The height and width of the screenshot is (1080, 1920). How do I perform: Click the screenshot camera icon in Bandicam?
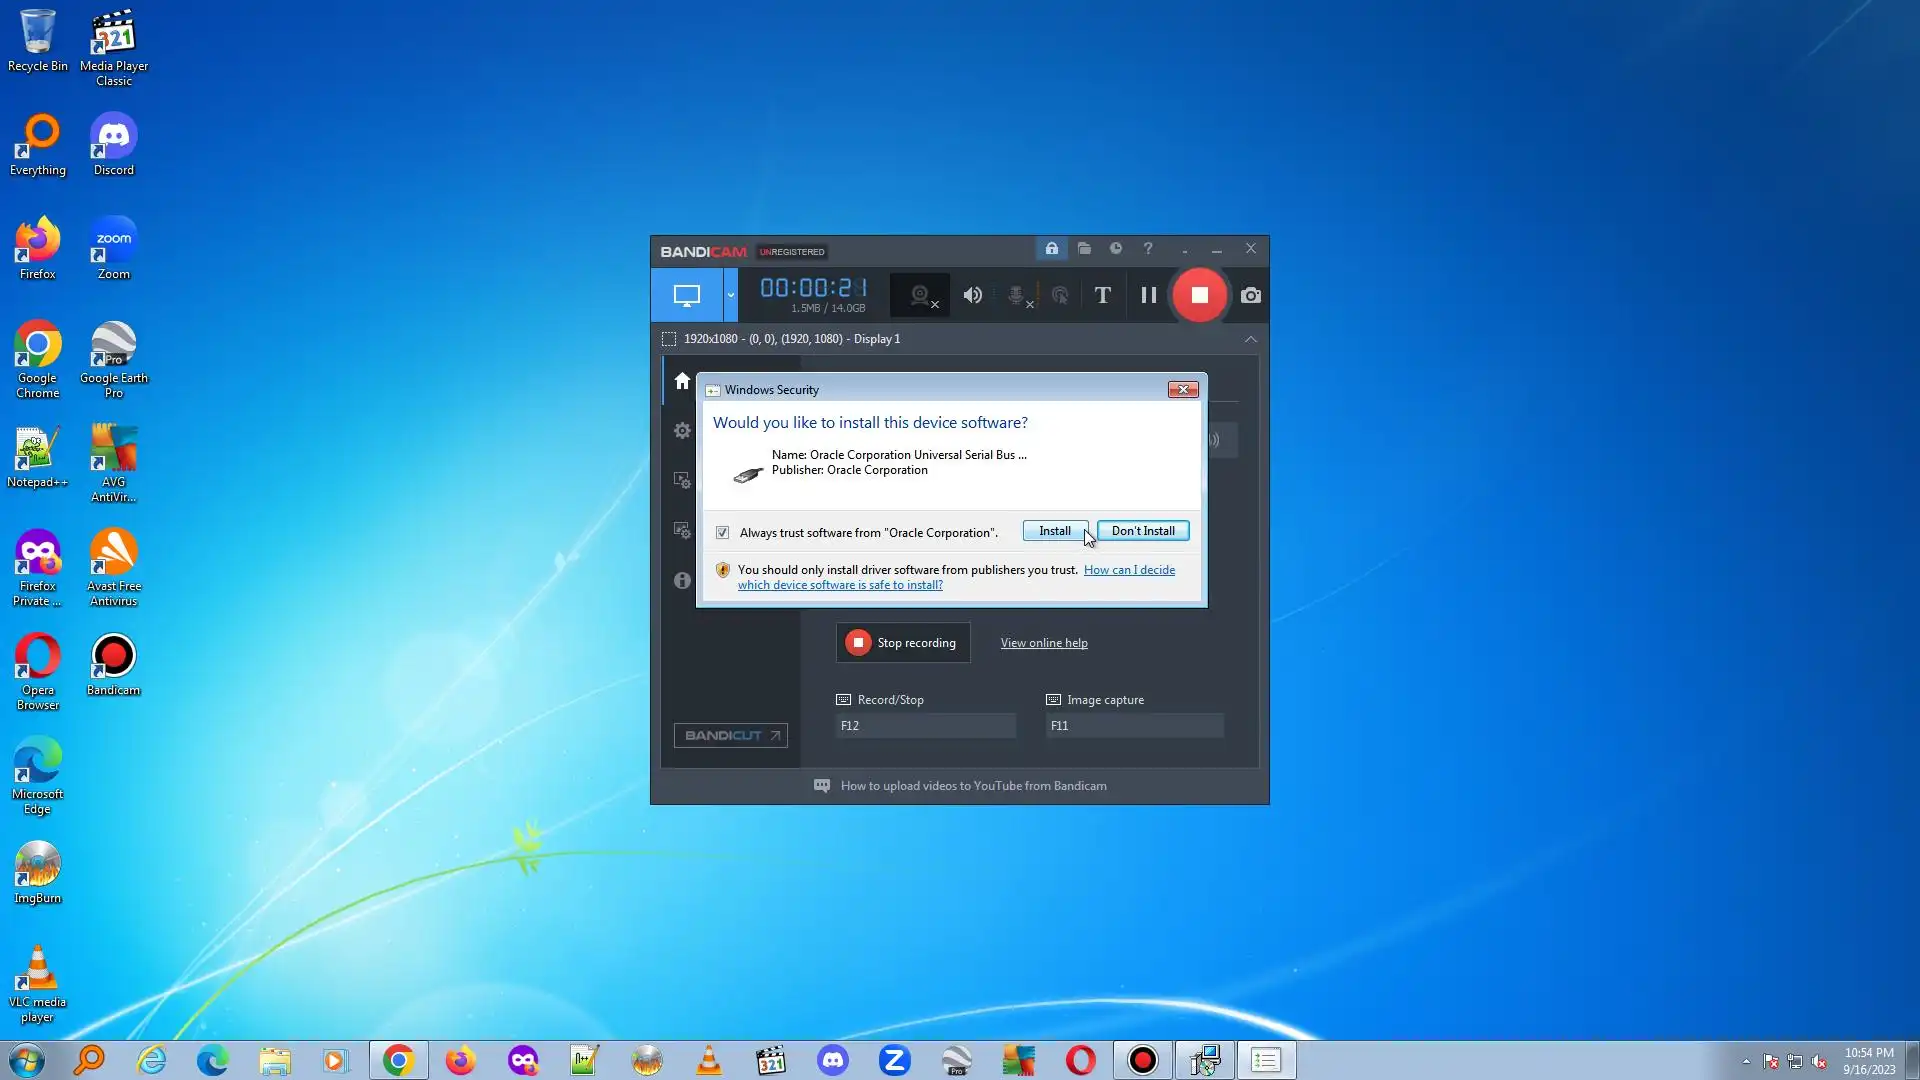pos(1250,295)
